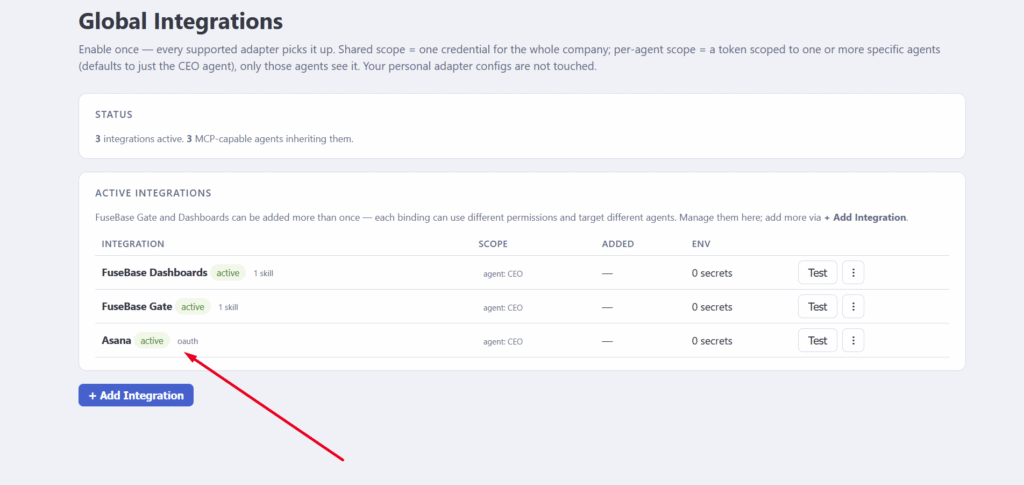This screenshot has height=485, width=1024.
Task: Click the 1 skill label for FuseBase Gate
Action: coord(228,307)
